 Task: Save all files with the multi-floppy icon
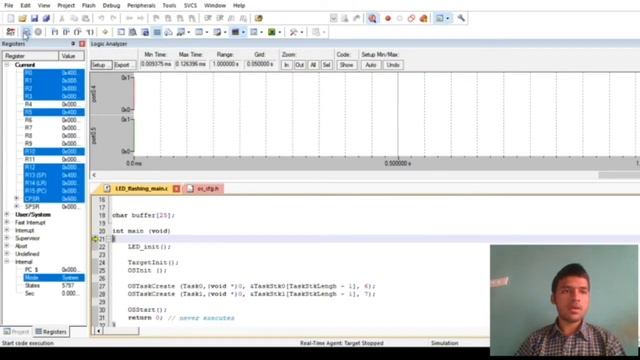coord(46,18)
